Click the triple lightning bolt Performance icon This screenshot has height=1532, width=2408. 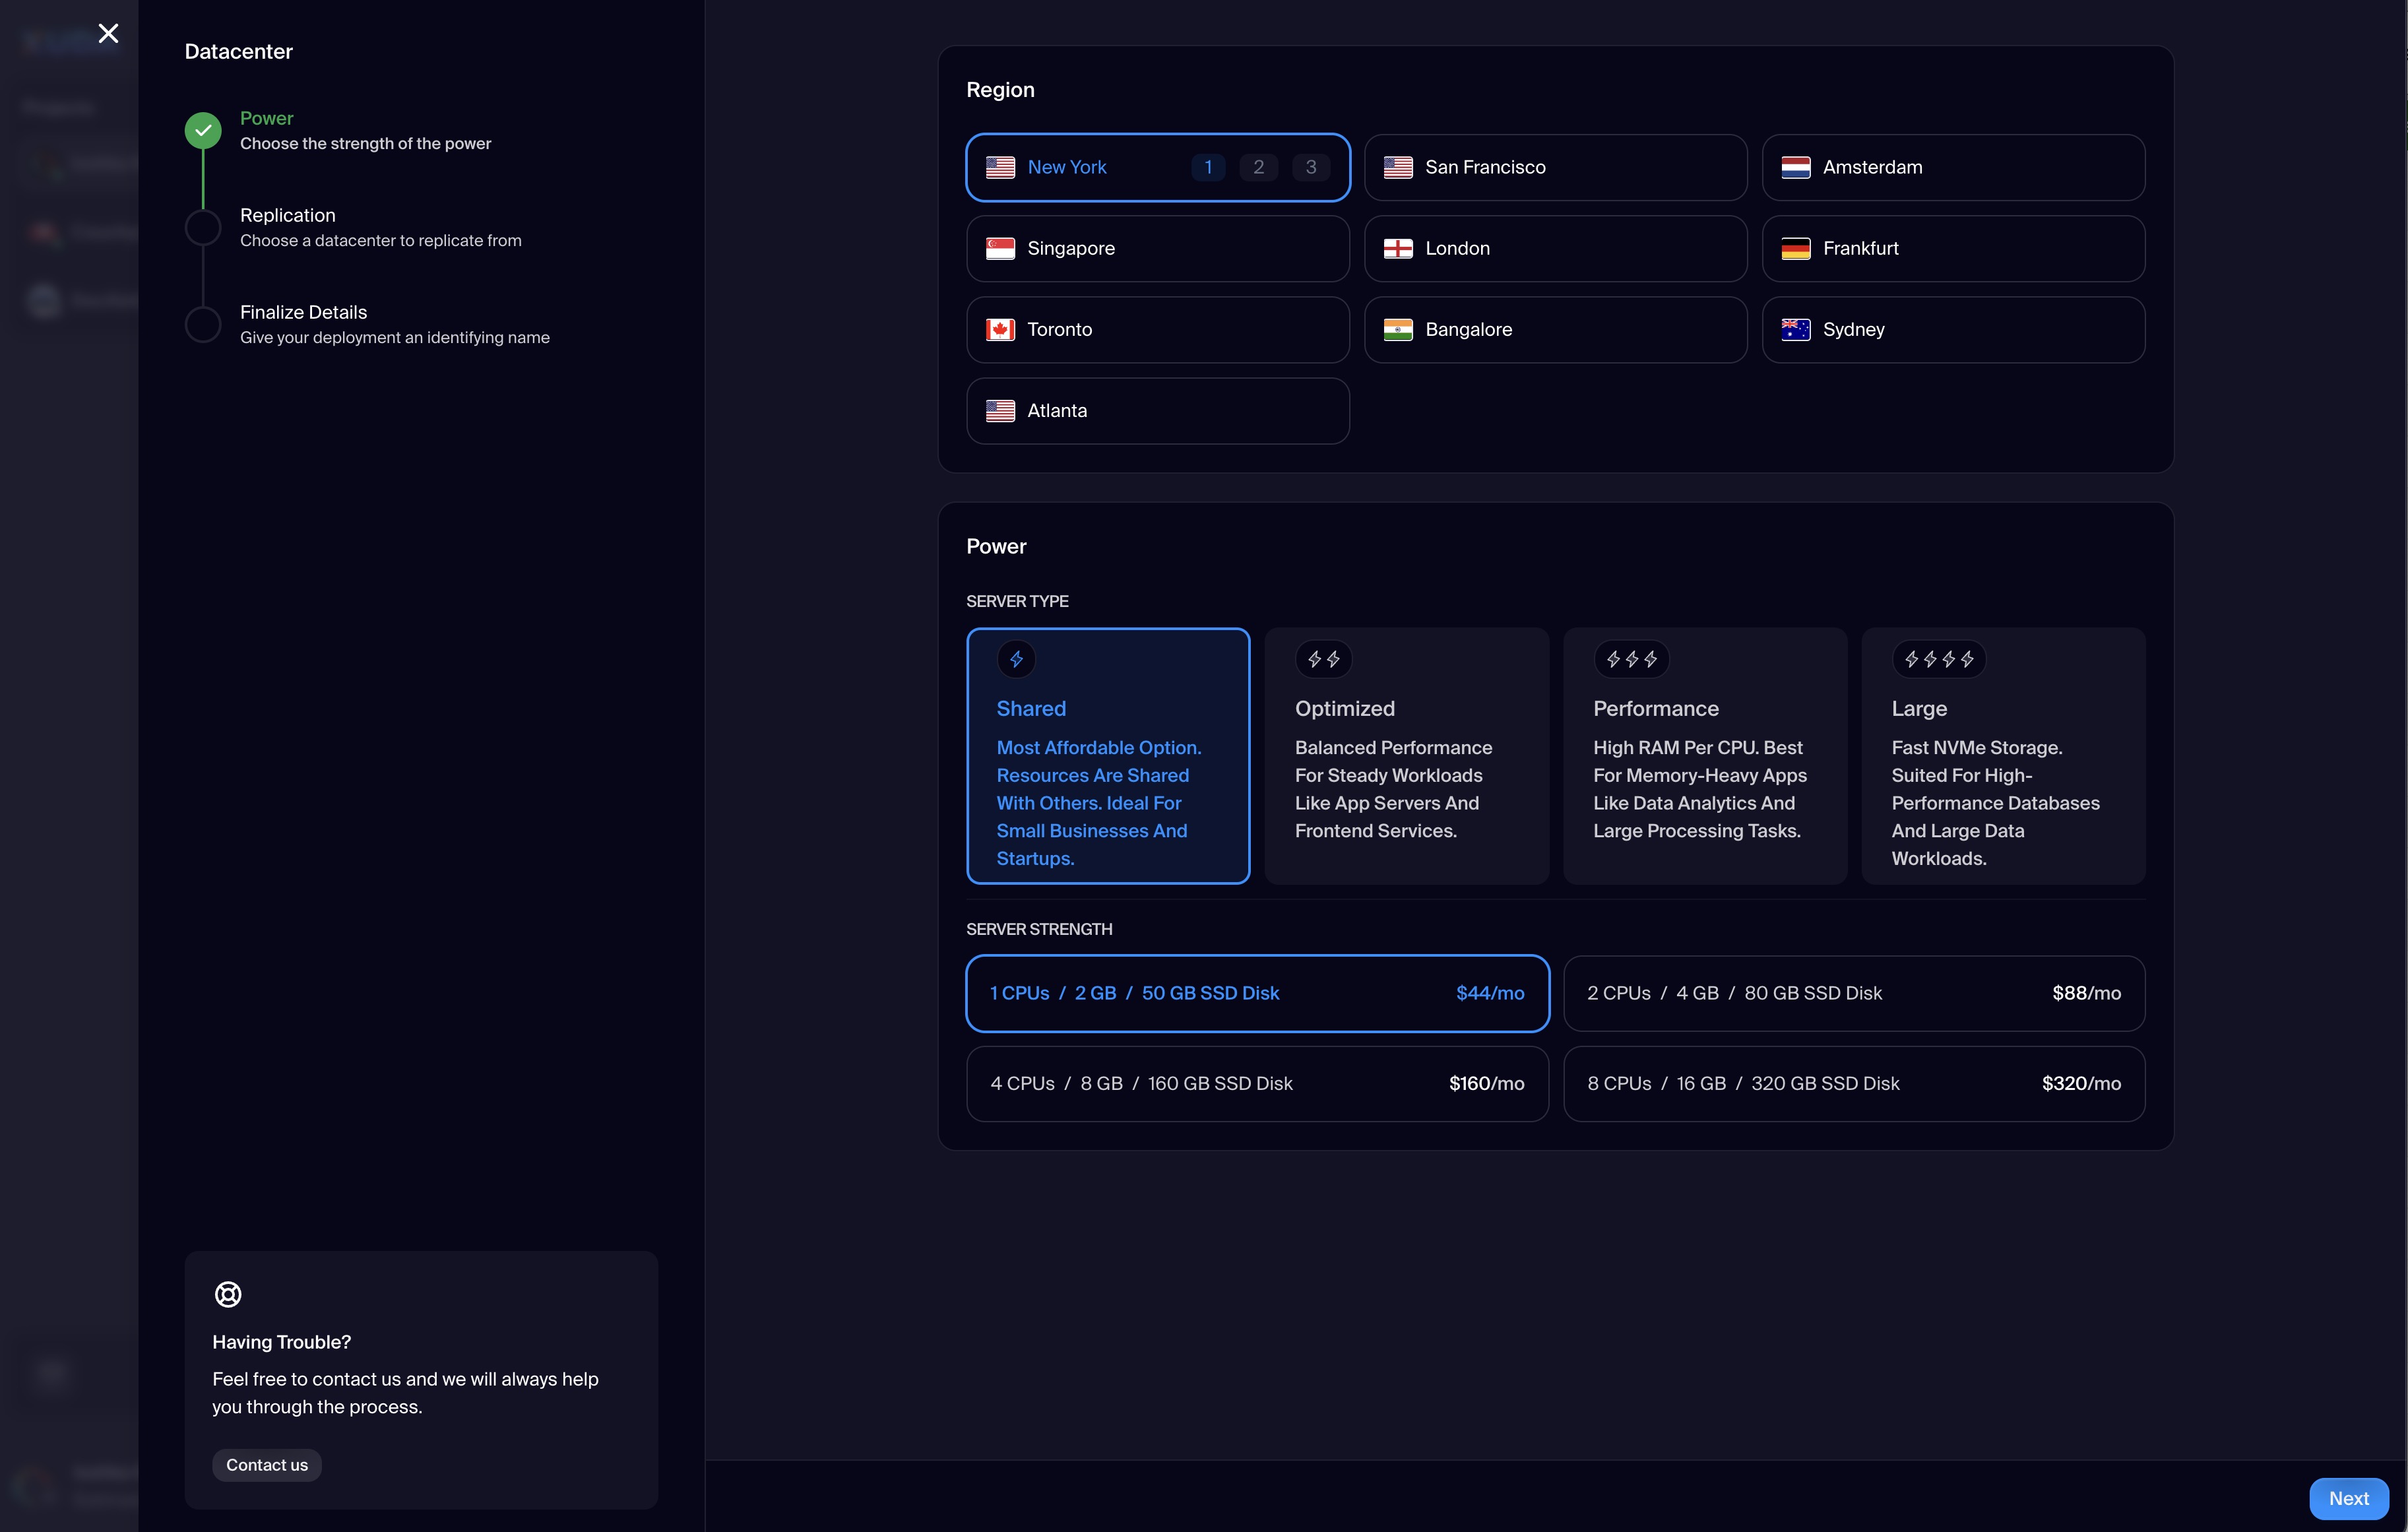(x=1631, y=659)
